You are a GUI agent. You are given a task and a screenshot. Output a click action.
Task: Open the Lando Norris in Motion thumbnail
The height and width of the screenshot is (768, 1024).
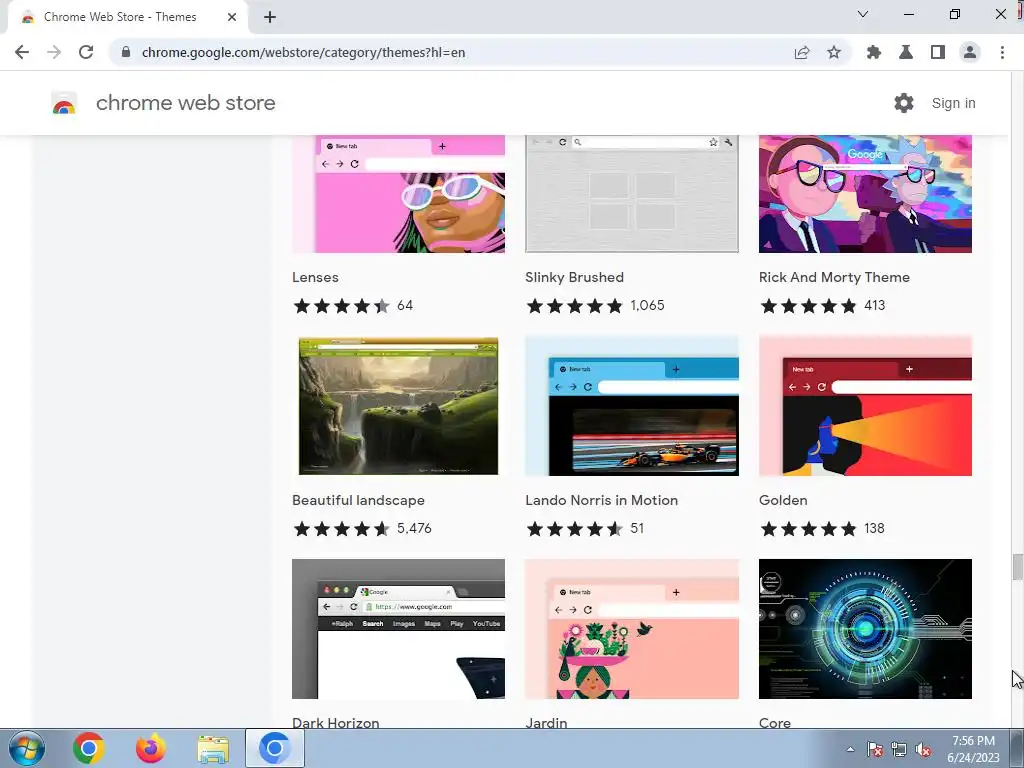coord(632,406)
